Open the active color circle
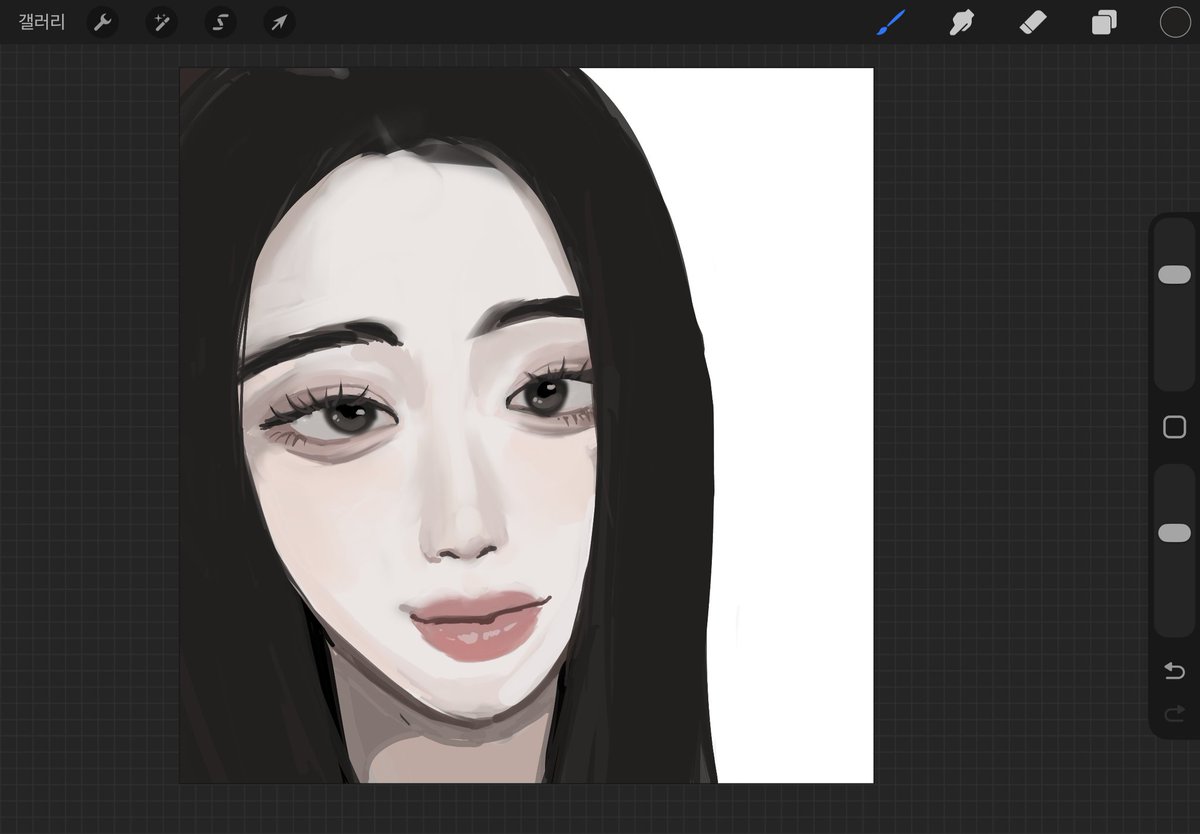The image size is (1200, 834). (x=1175, y=22)
